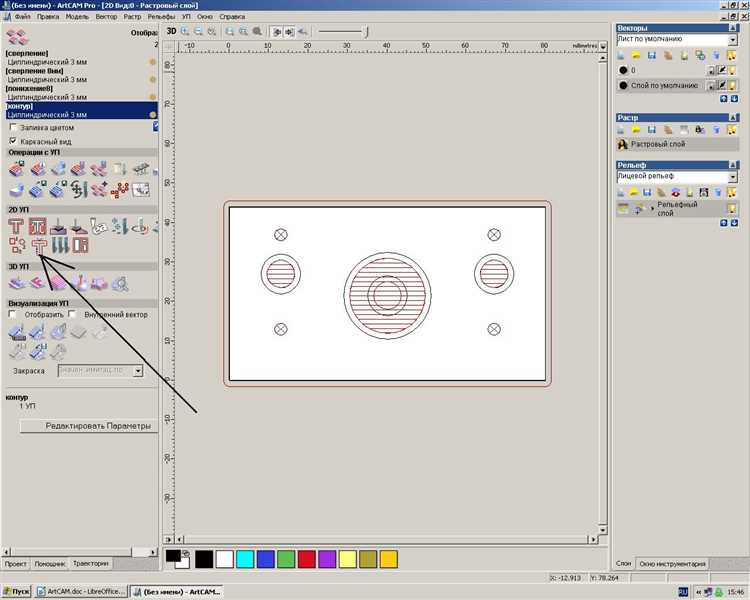This screenshot has width=750, height=600.
Task: Move vector layer up with blue arrow
Action: [x=724, y=99]
